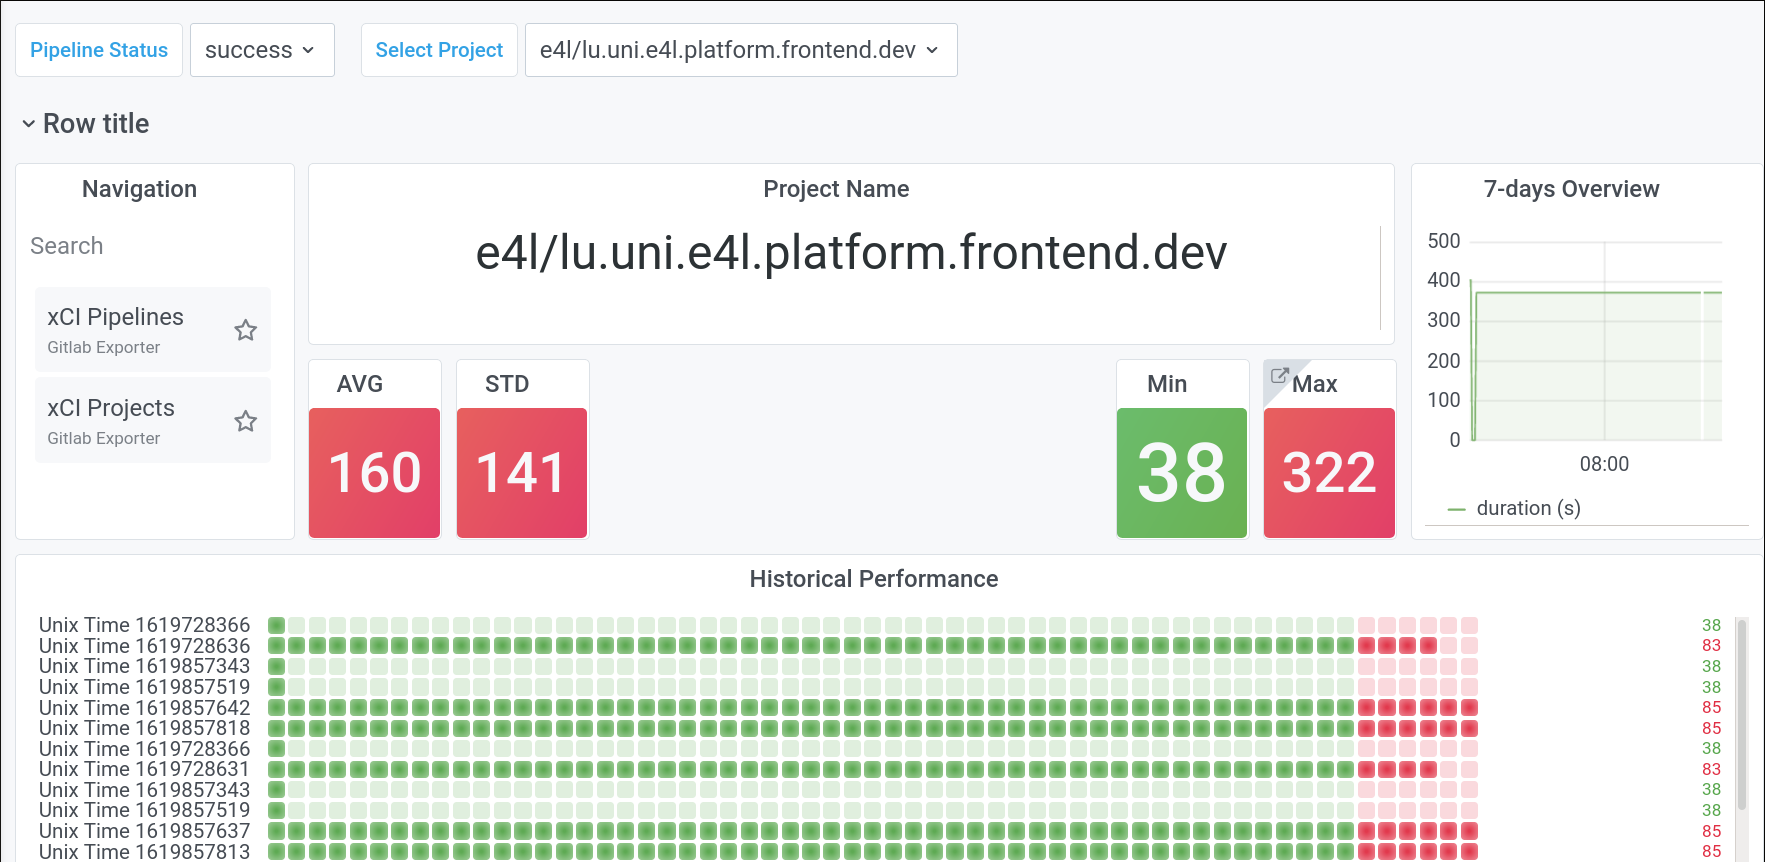Click the Project Name panel title
This screenshot has height=862, width=1765.
[x=836, y=189]
